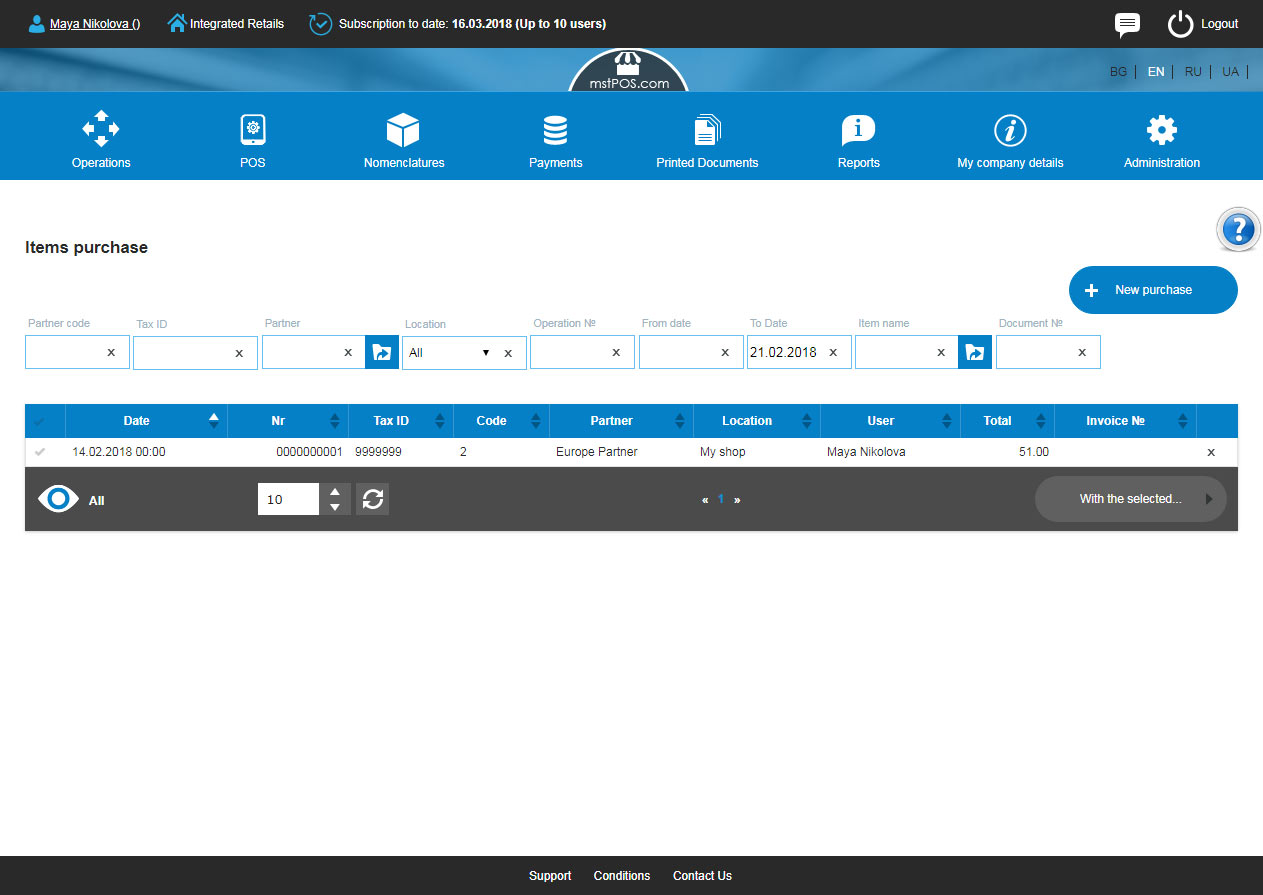Screen dimensions: 1263x895
Task: Go to the Administration menu
Action: 1161,141
